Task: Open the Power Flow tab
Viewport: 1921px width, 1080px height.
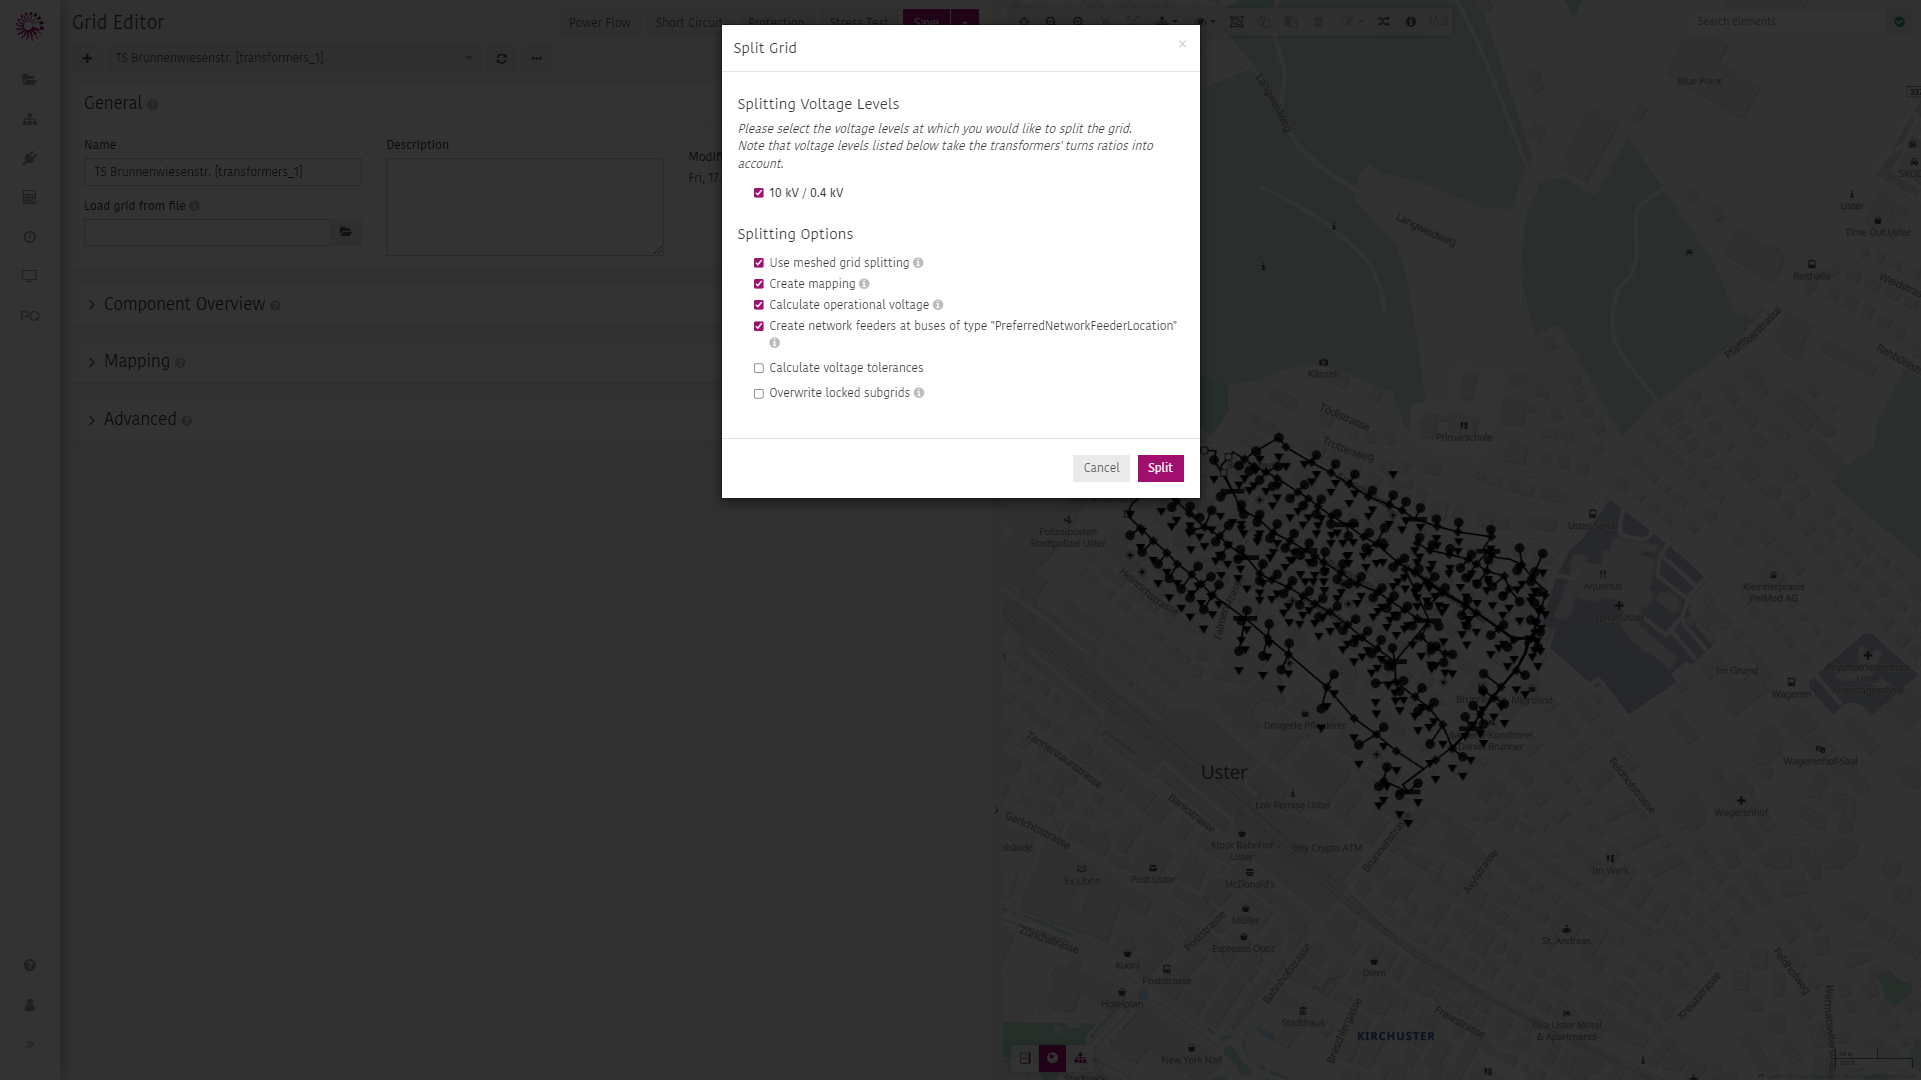Action: click(x=600, y=22)
